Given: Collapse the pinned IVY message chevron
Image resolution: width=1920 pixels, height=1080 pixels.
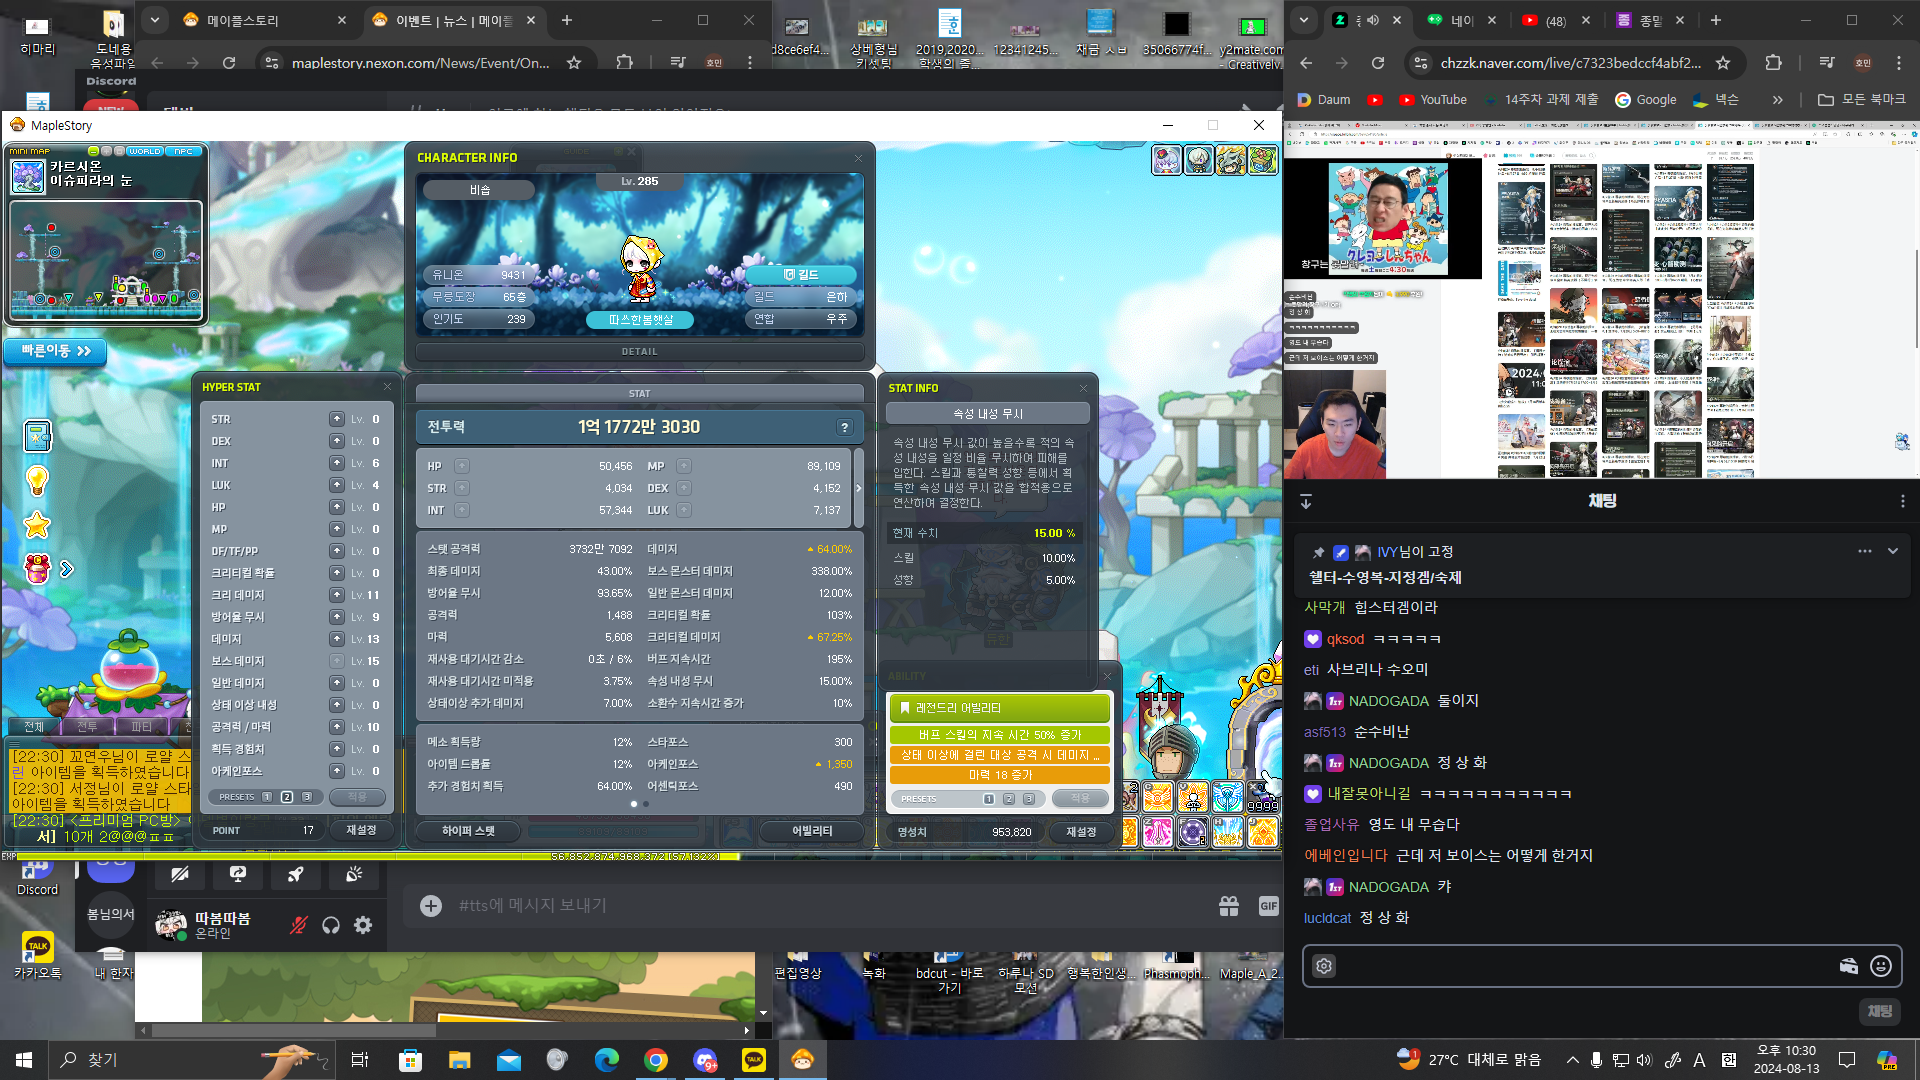Looking at the screenshot, I should [1893, 551].
